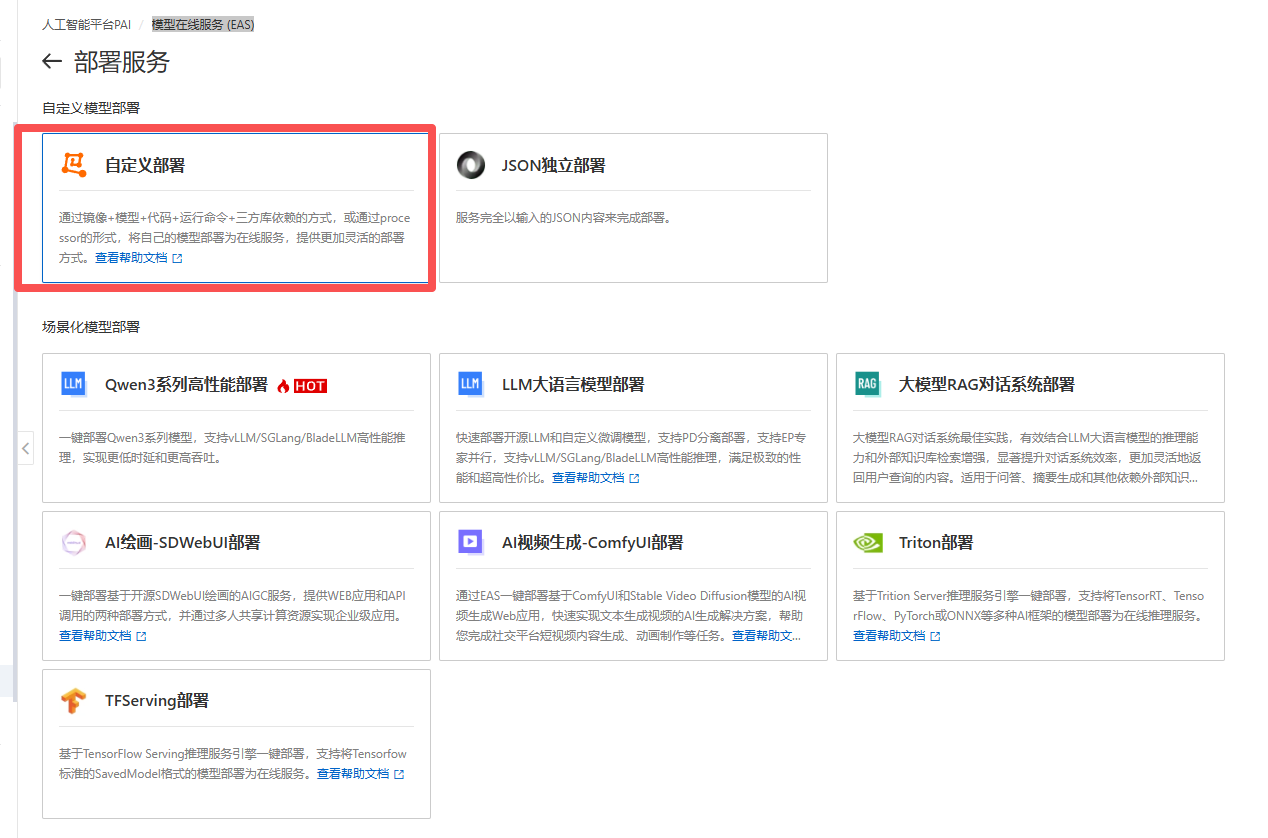The width and height of the screenshot is (1268, 838).
Task: Click the LLM大语言模型部署 blue LLM icon
Action: coord(470,384)
